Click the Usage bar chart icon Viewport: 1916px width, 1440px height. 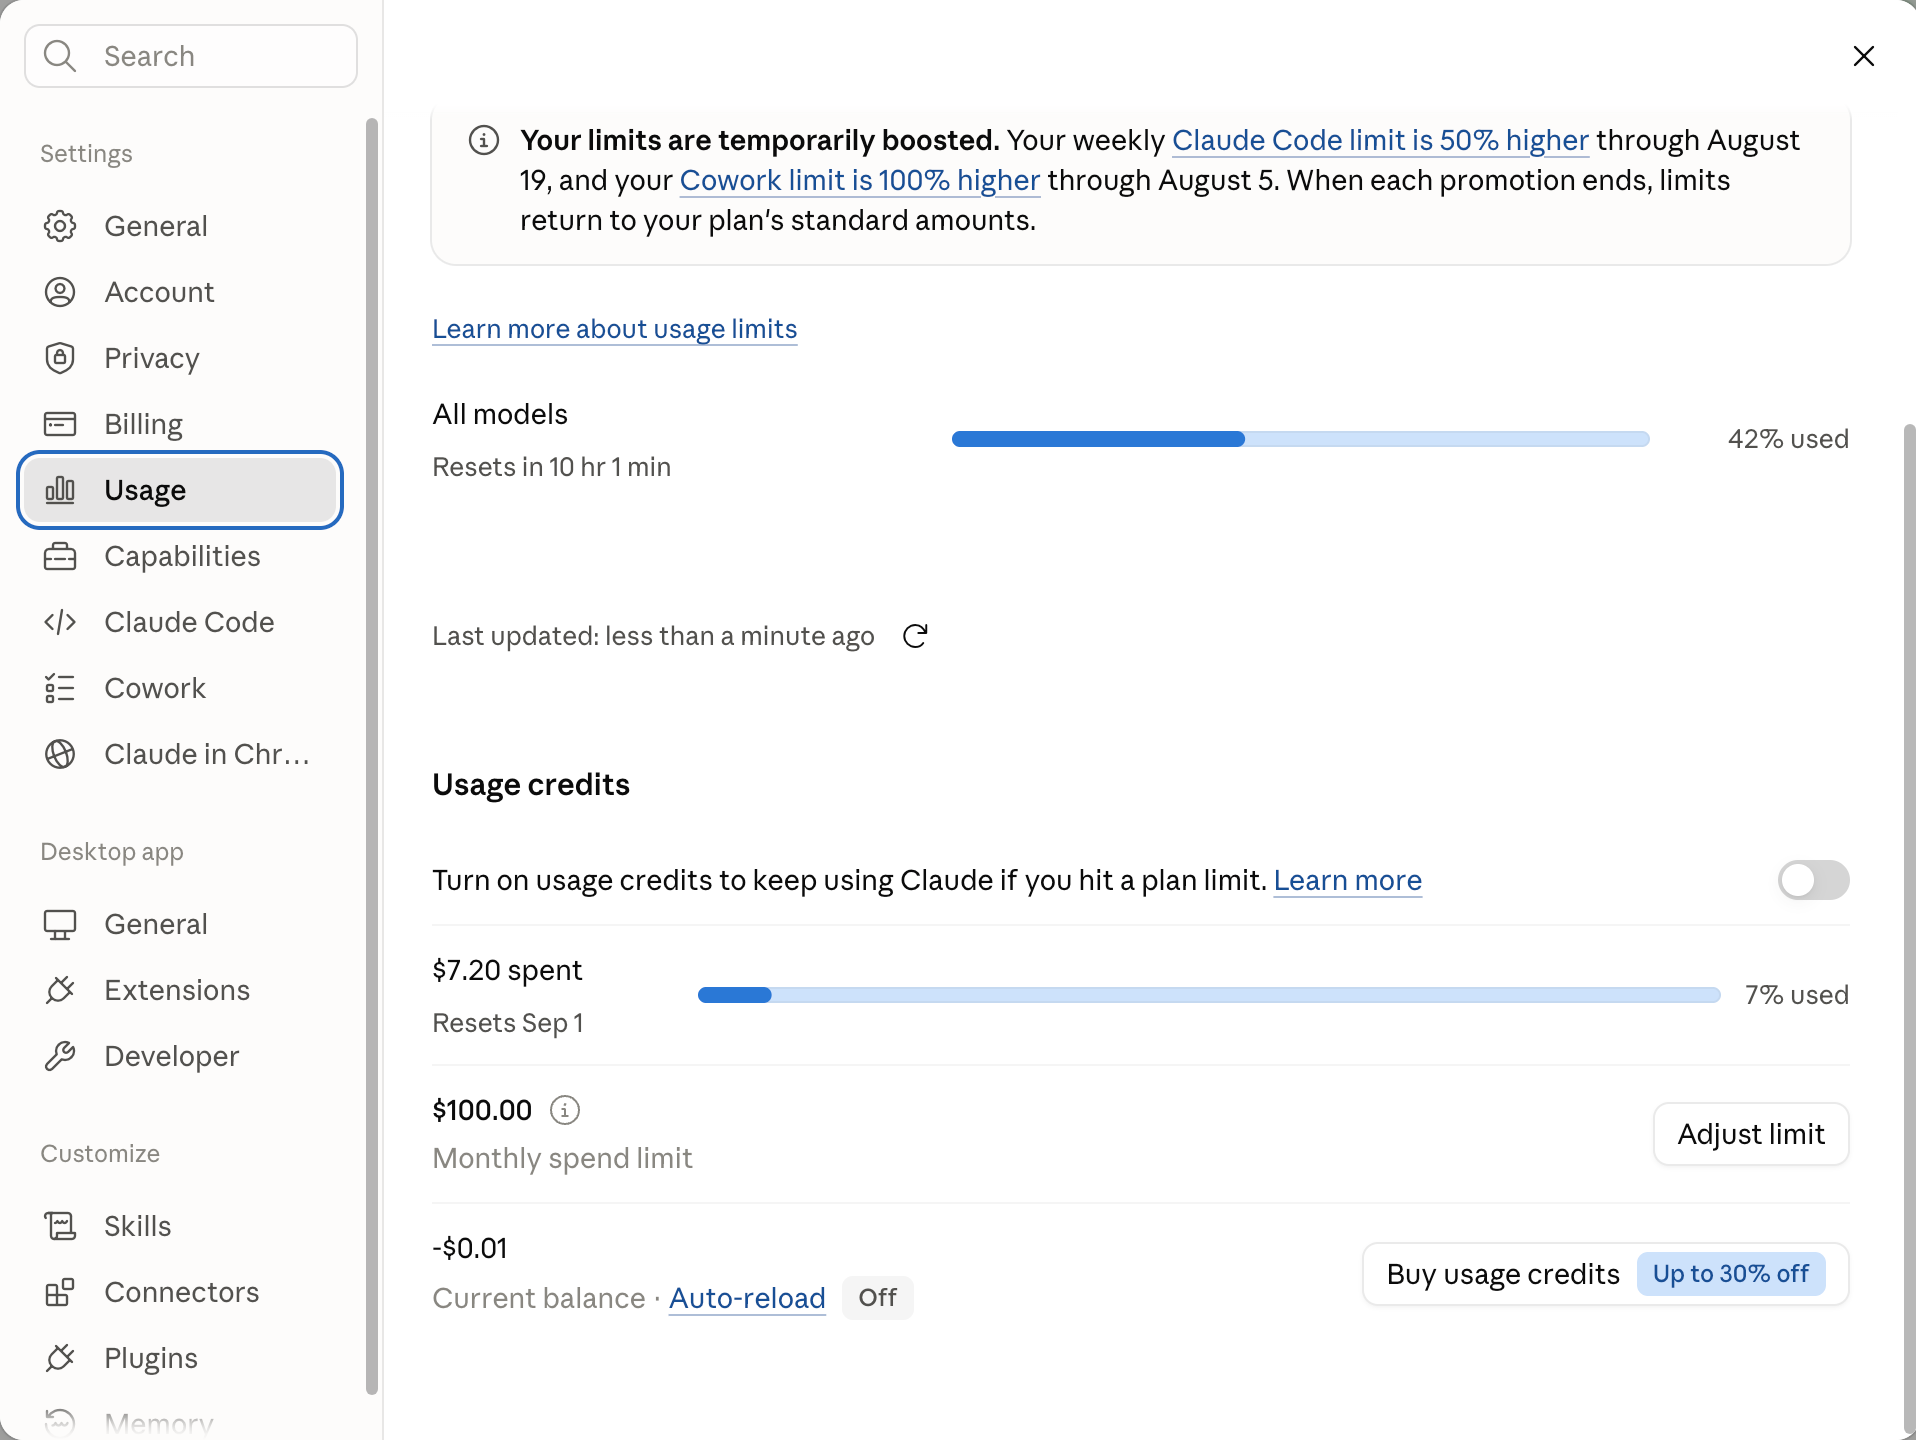[x=60, y=490]
